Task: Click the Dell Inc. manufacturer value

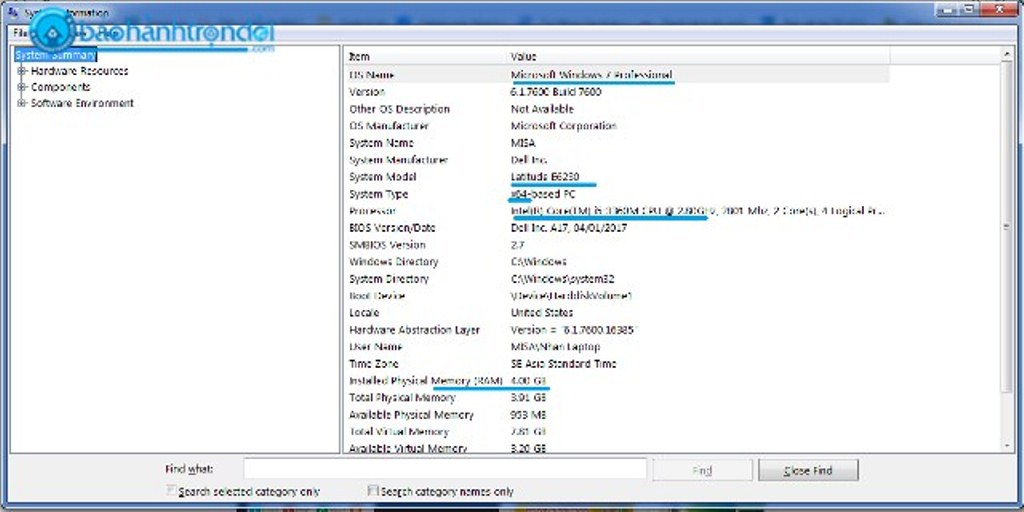Action: click(x=529, y=160)
